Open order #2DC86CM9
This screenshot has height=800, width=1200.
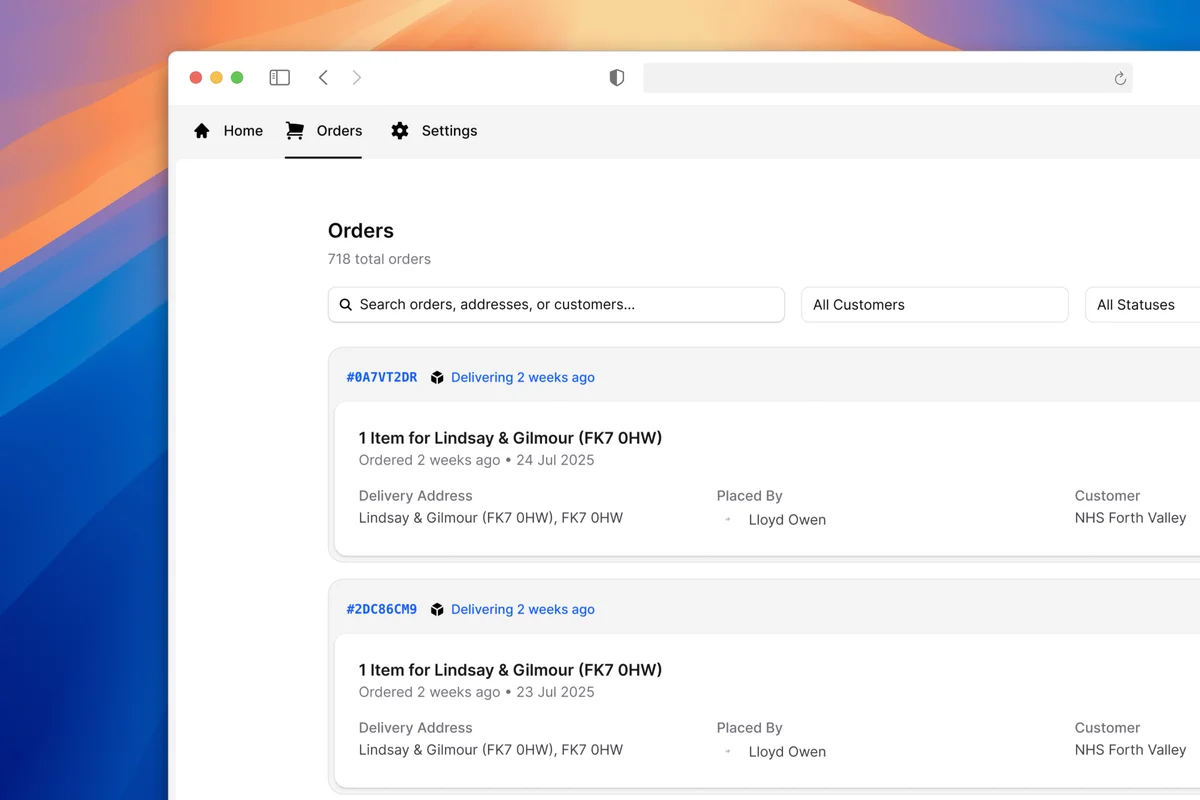click(x=381, y=609)
